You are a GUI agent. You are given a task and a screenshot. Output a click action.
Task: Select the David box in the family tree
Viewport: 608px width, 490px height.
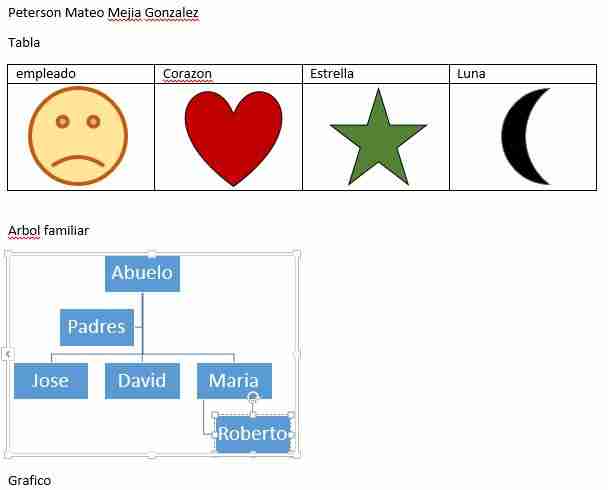[x=142, y=381]
